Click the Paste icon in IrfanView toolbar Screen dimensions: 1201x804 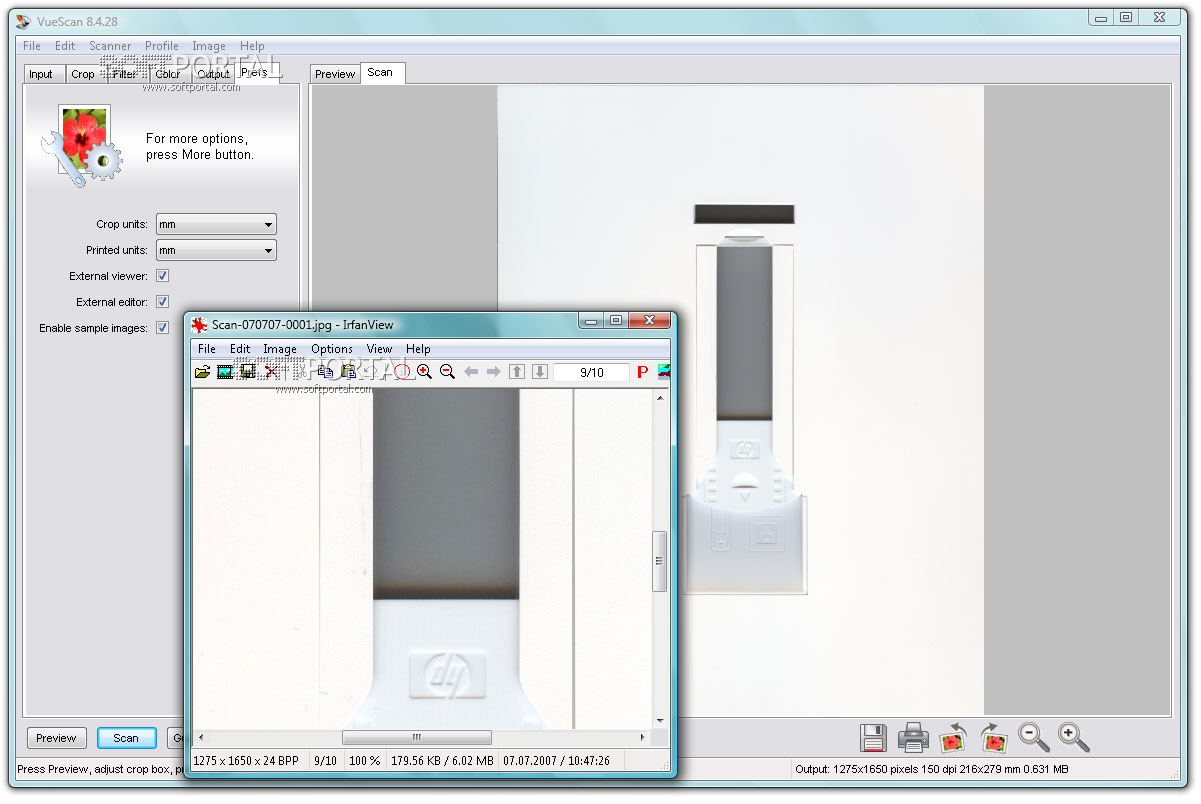click(348, 372)
